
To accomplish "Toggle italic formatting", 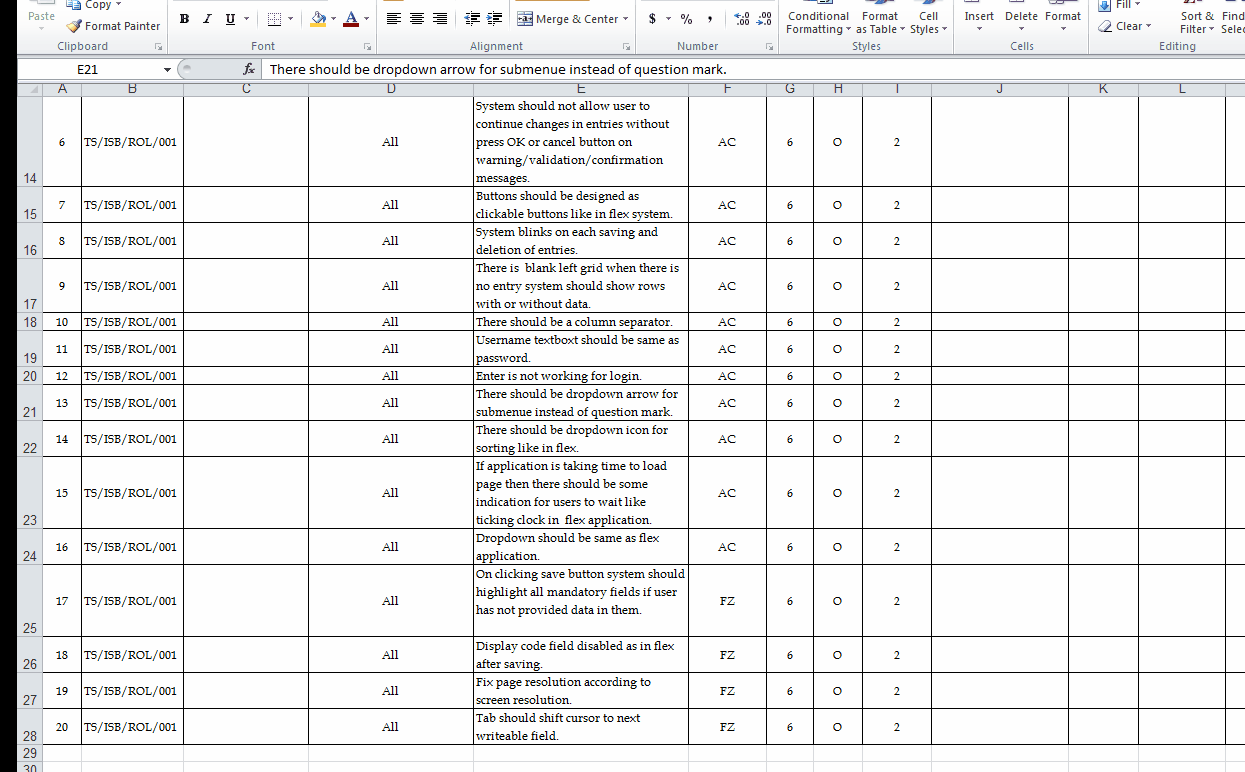I will (x=207, y=19).
